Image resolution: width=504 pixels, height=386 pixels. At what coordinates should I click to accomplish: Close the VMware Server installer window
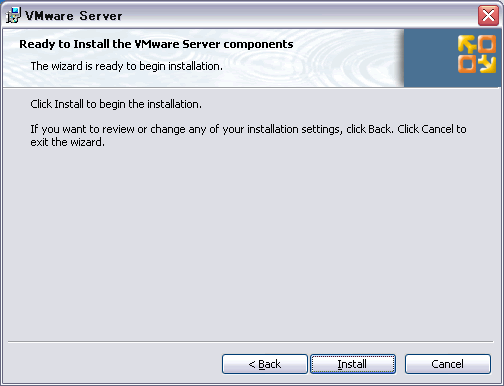pos(488,15)
